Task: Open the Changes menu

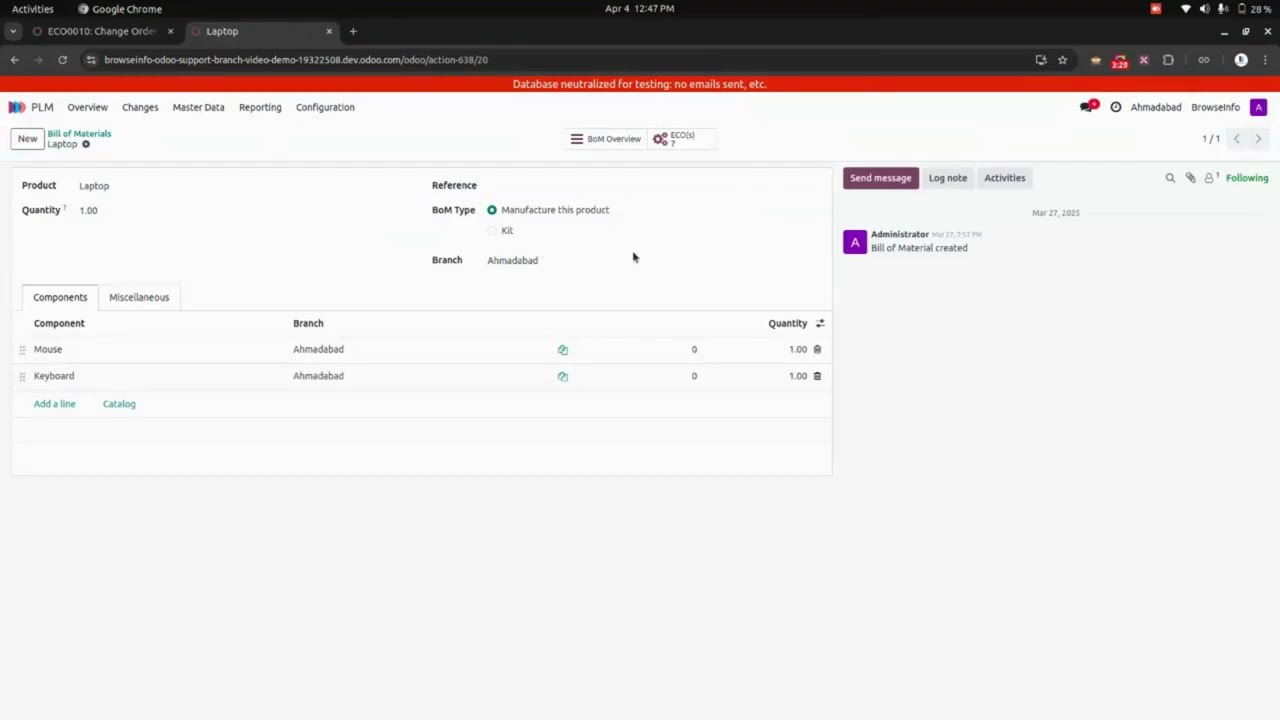Action: pyautogui.click(x=140, y=107)
